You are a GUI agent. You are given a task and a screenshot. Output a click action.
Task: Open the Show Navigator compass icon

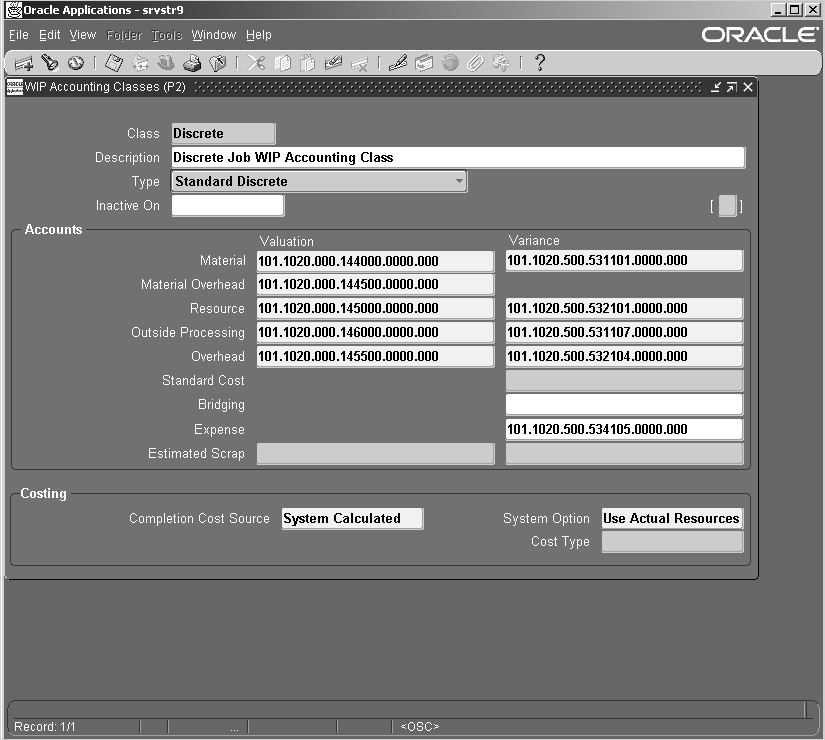coord(76,63)
